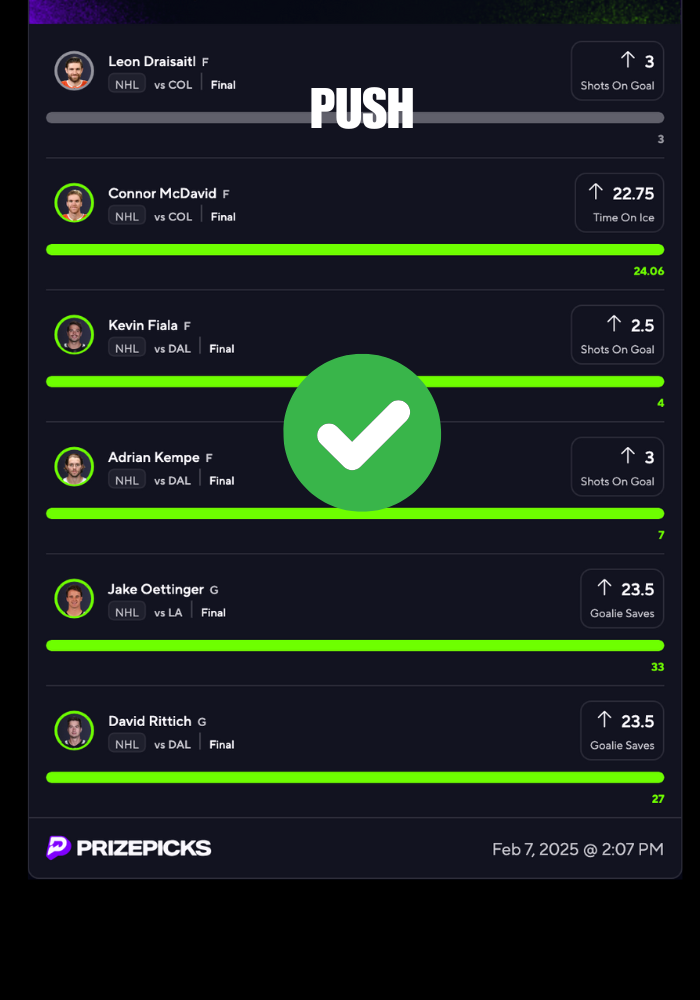The height and width of the screenshot is (1000, 700).
Task: Click Draisaitl's gray push progress bar
Action: [x=355, y=118]
